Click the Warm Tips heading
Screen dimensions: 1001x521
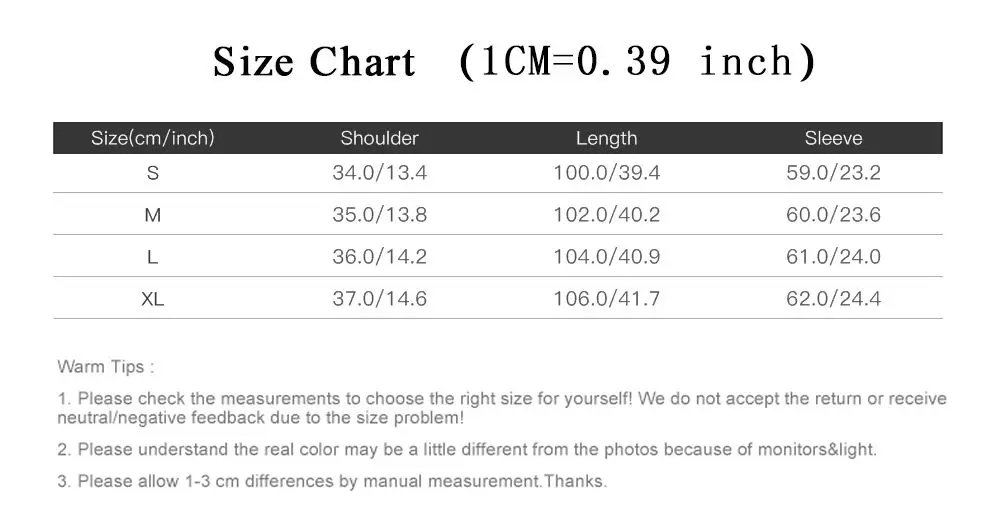pos(105,367)
